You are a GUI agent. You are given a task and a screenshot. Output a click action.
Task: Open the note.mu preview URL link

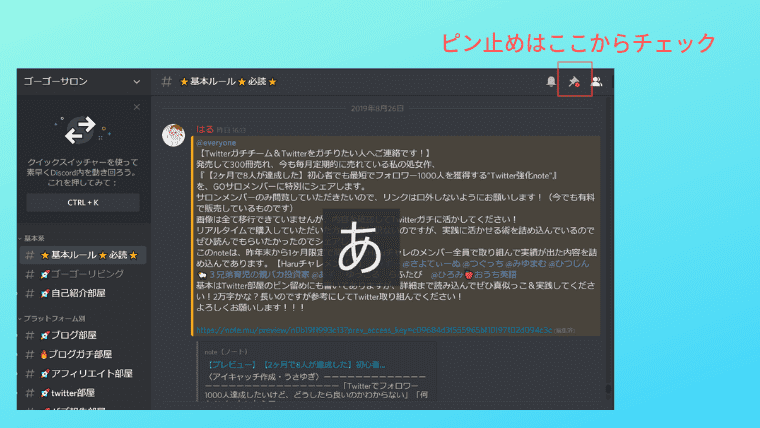tap(374, 330)
